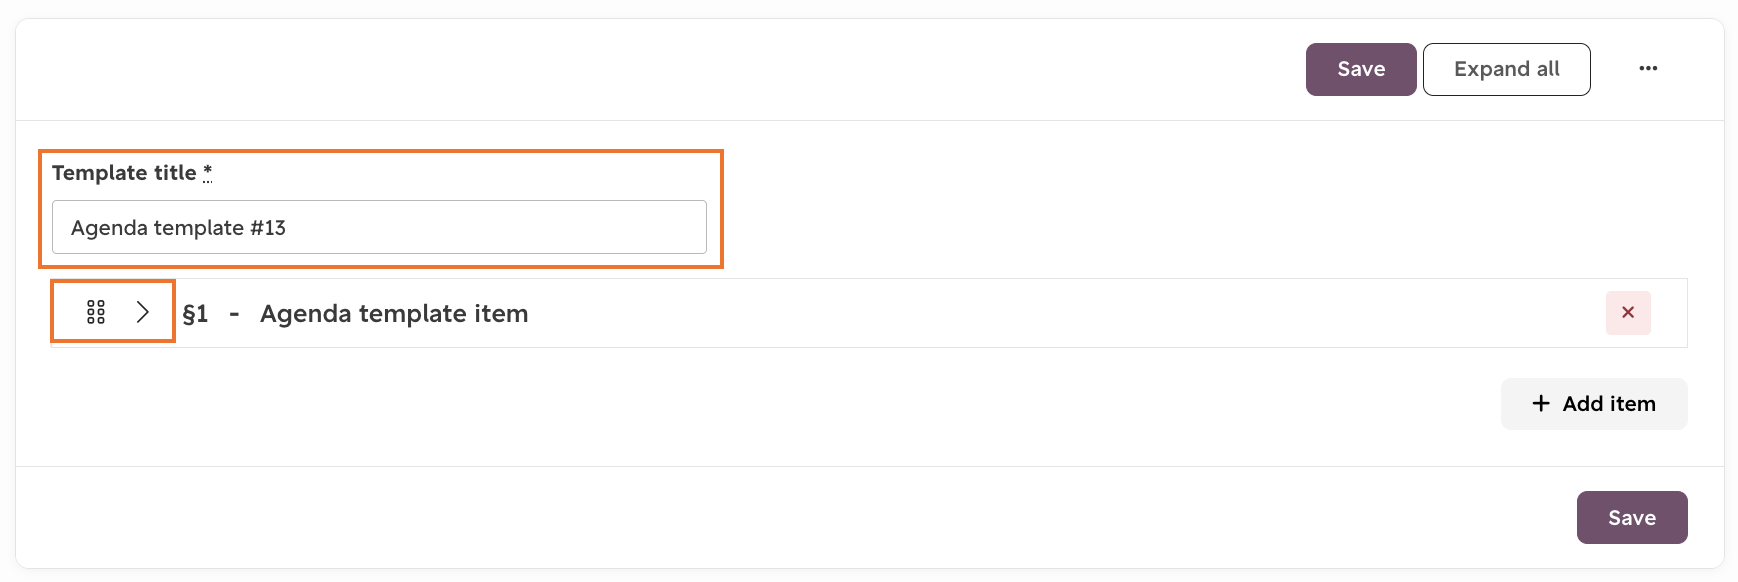
Task: Click the word 'Expand' in Expand all
Action: coord(1492,69)
